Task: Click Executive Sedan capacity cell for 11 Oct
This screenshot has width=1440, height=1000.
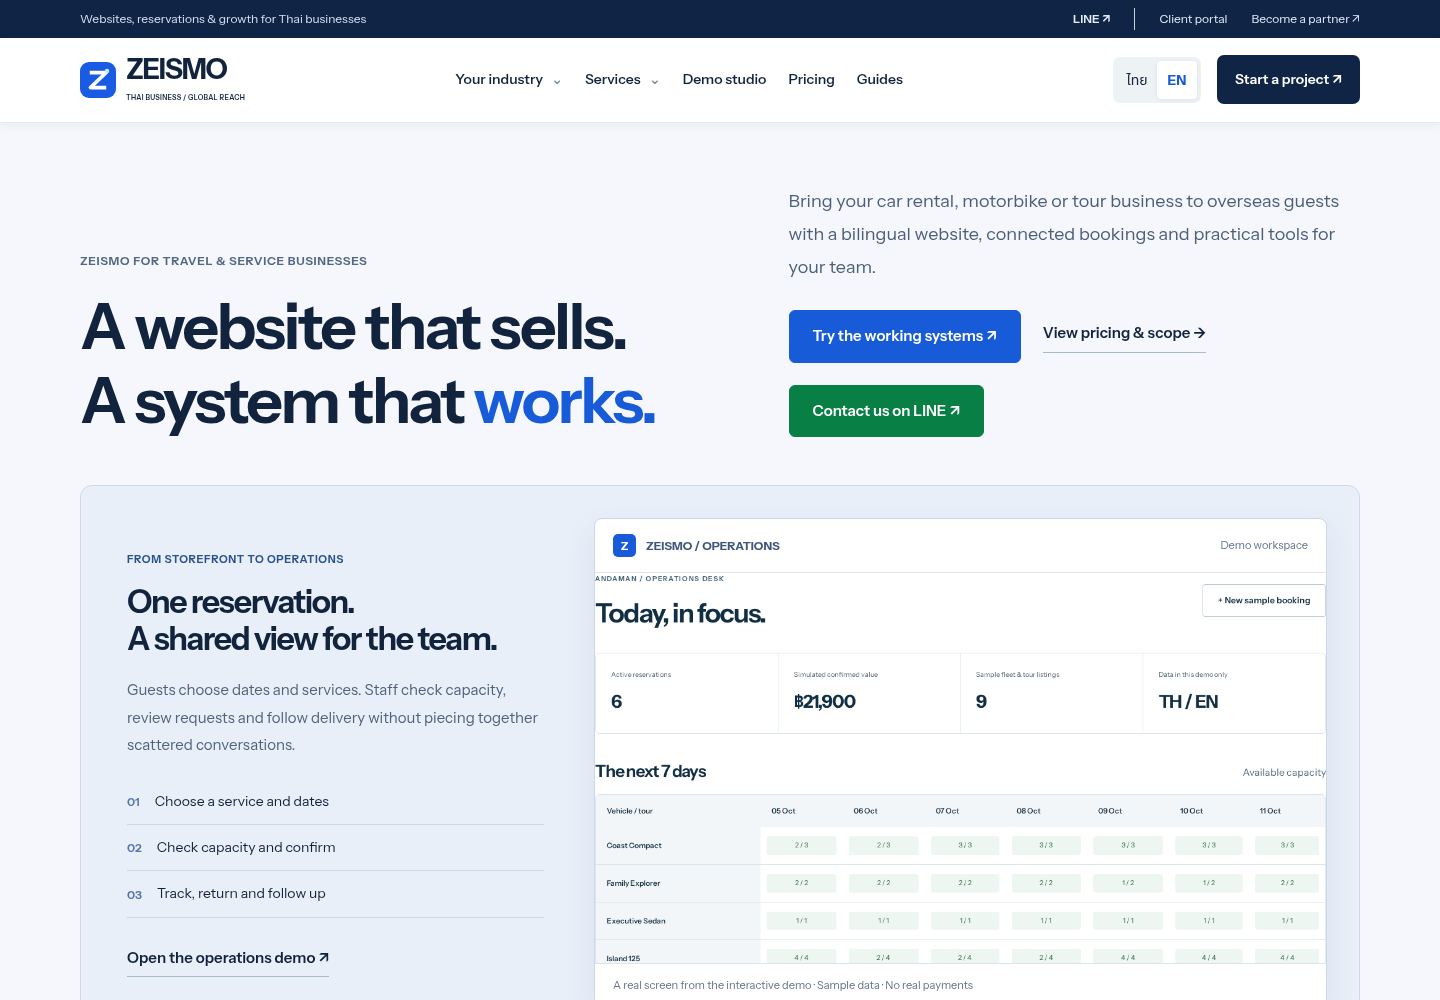Action: tap(1288, 920)
